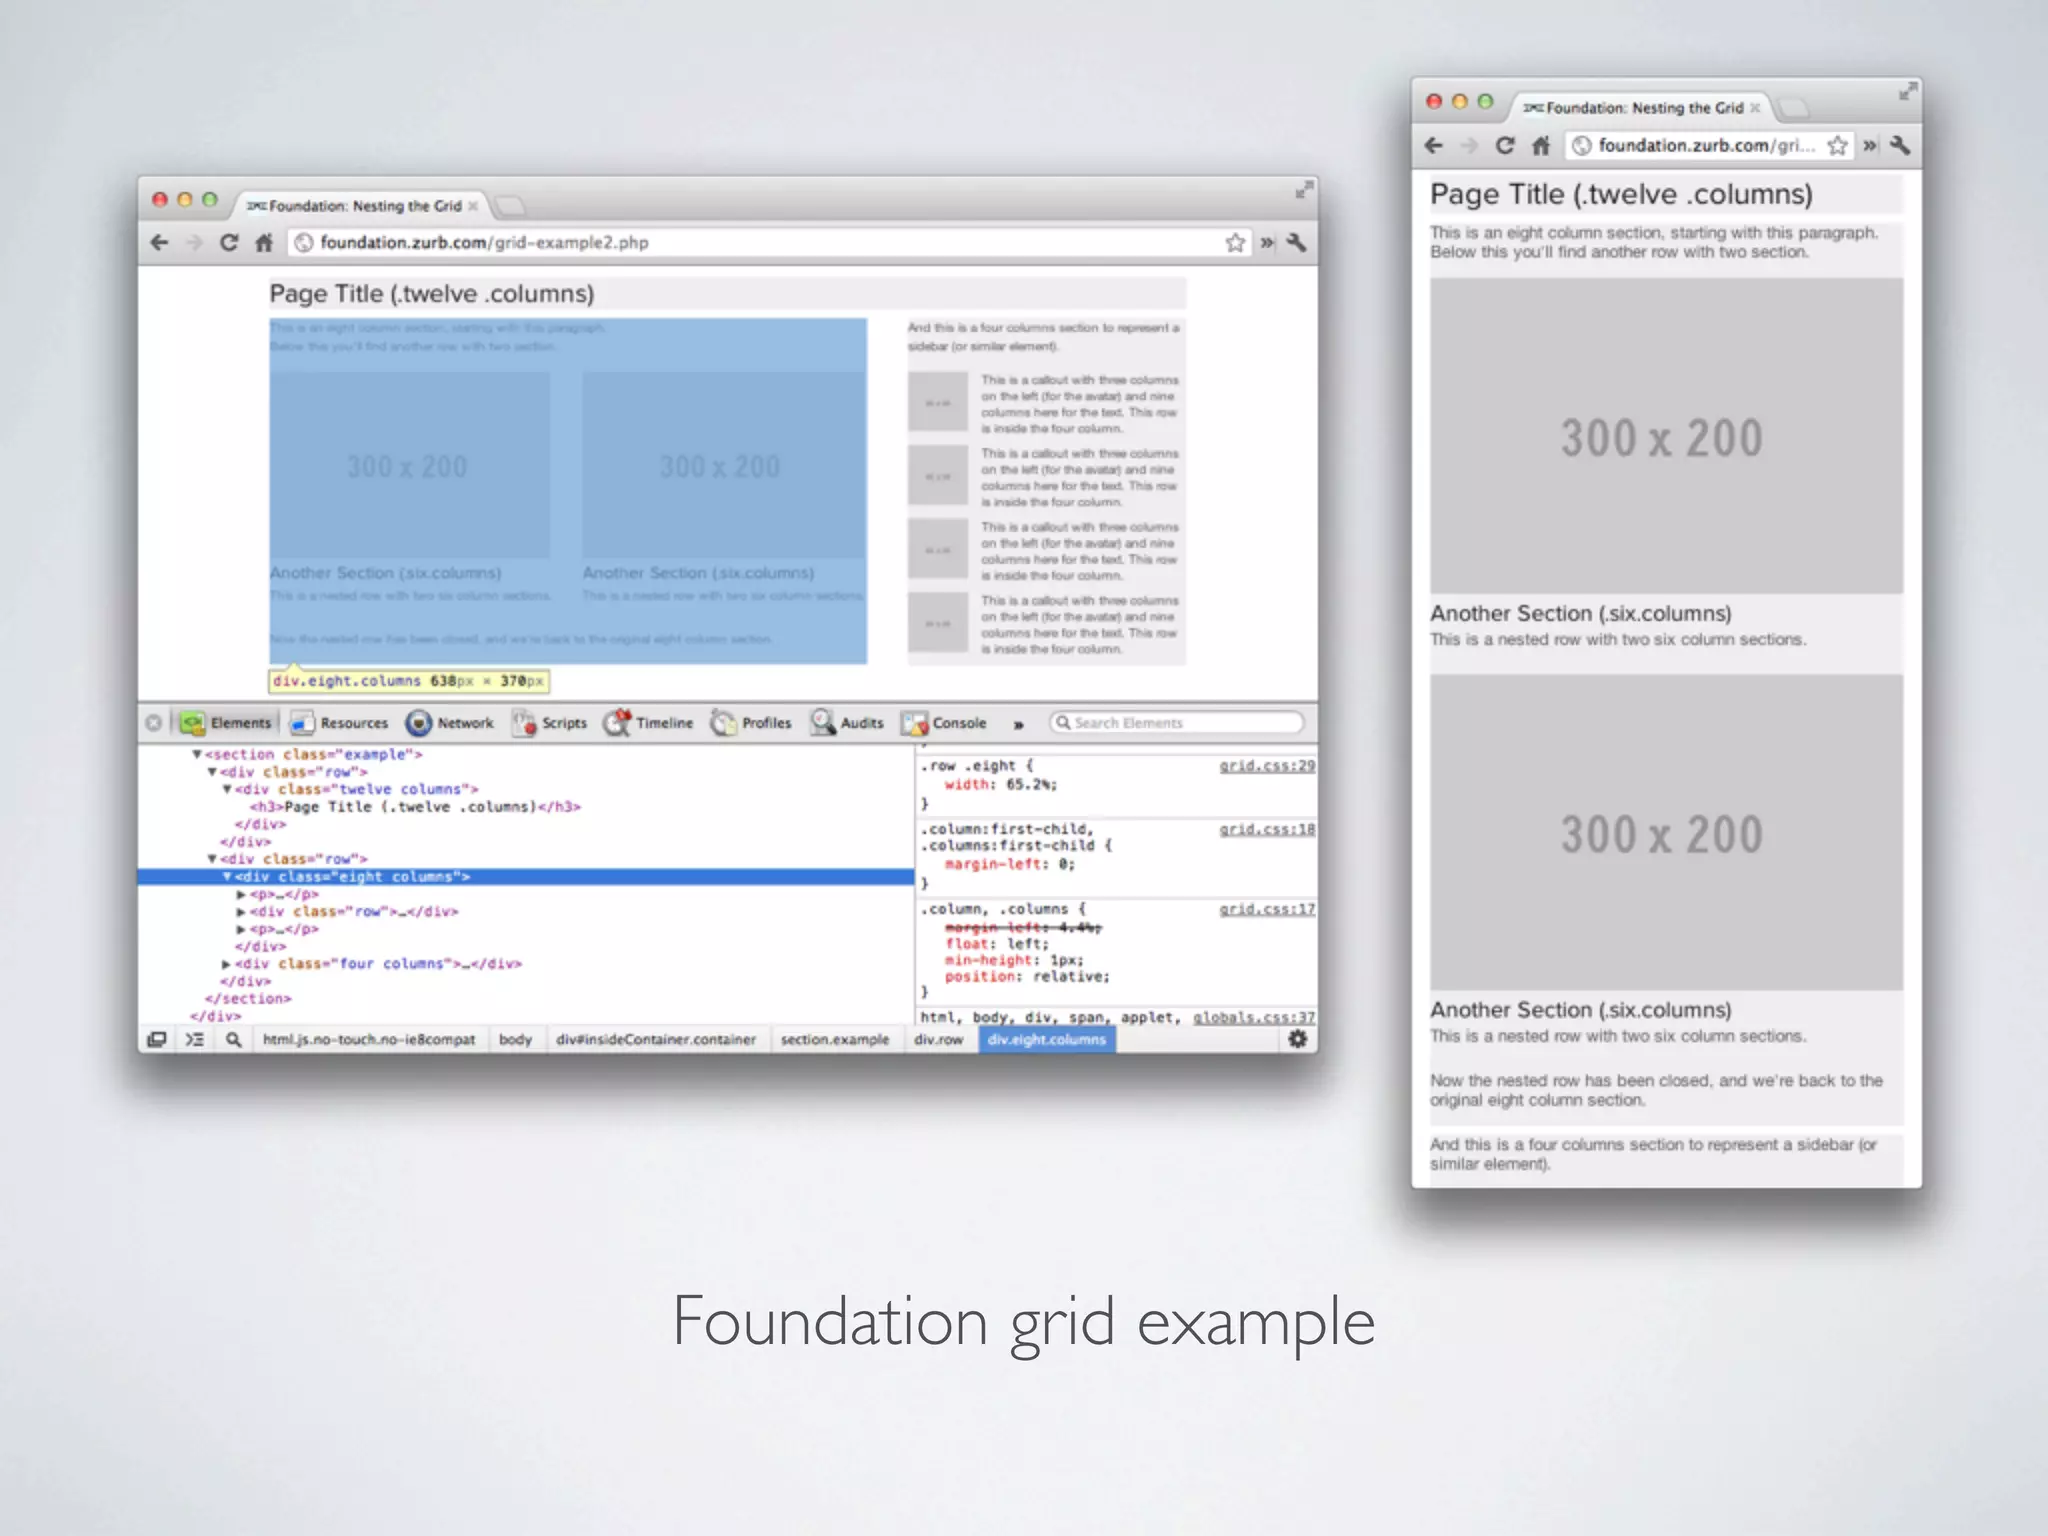Viewport: 2048px width, 1536px height.
Task: Select section.example breadcrumb
Action: click(x=835, y=1040)
